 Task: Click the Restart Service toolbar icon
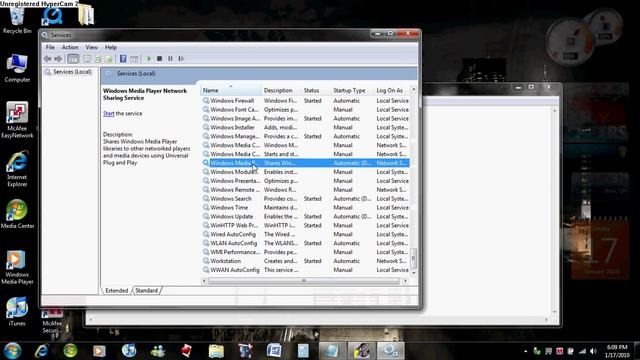pyautogui.click(x=181, y=59)
